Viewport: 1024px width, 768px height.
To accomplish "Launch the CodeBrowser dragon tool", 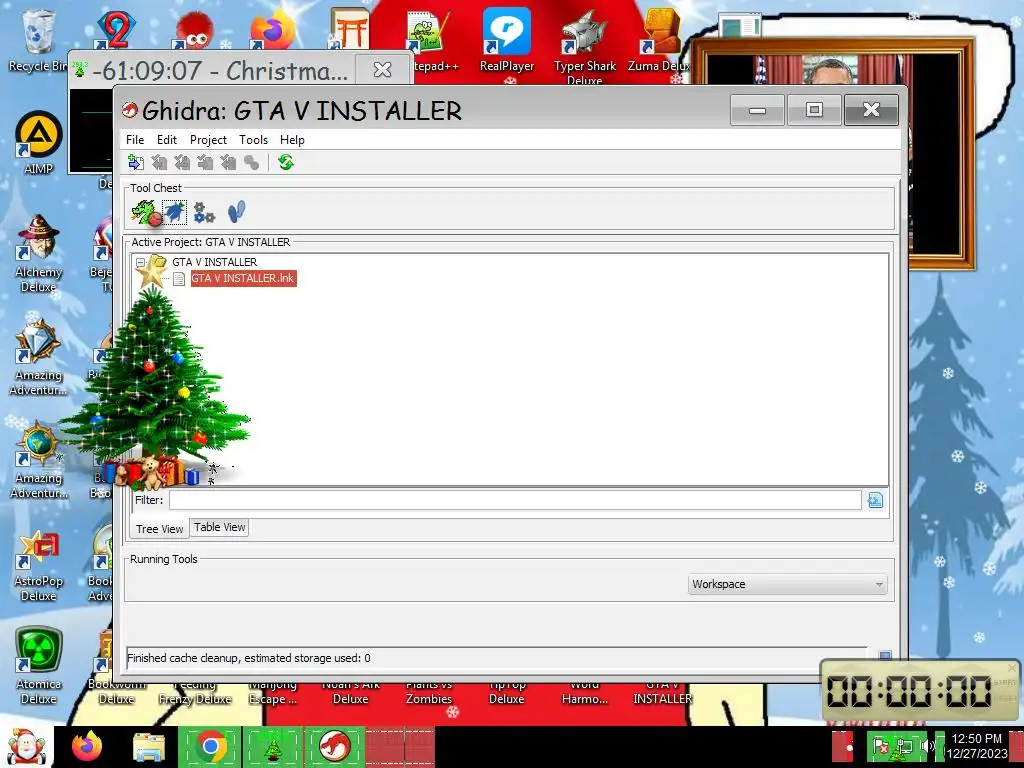I will [x=146, y=212].
